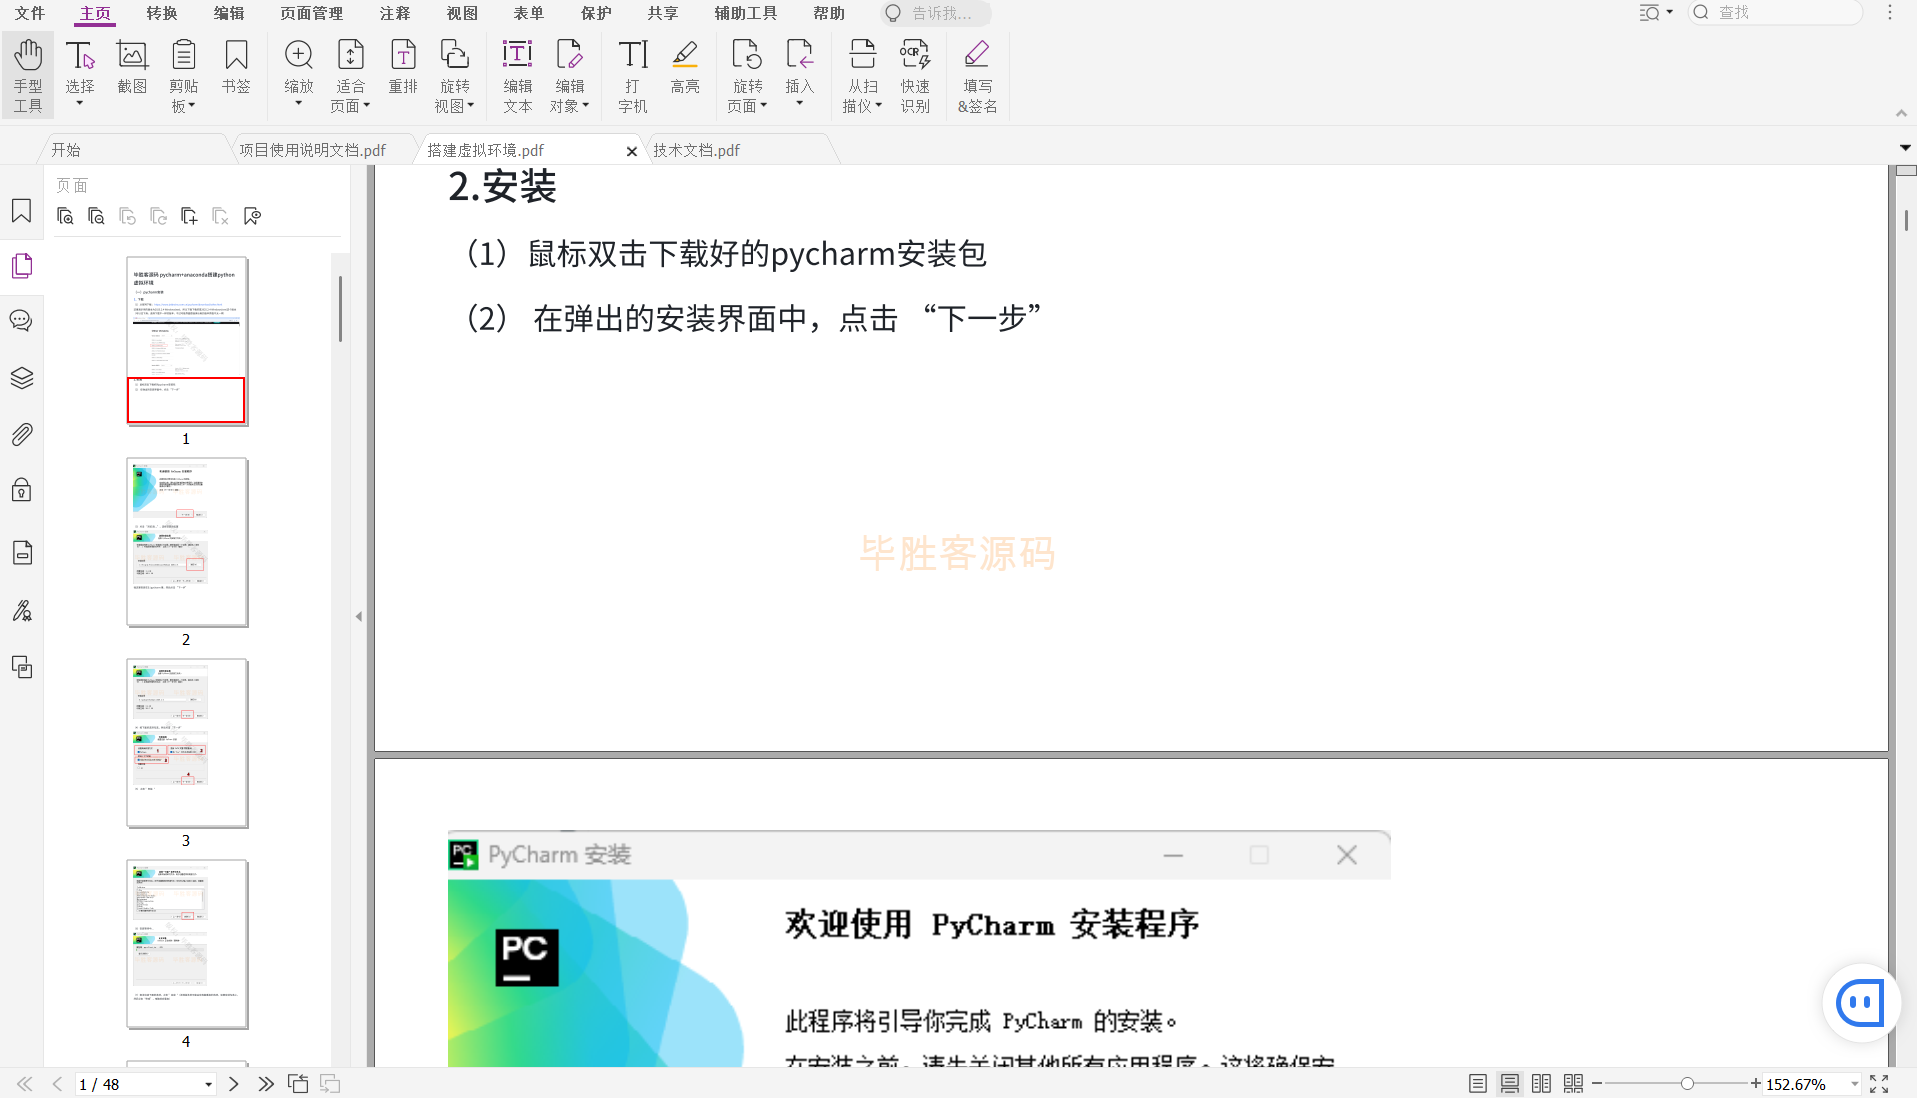Open the zoom percentage dropdown
Viewport: 1917px width, 1098px height.
(1855, 1085)
